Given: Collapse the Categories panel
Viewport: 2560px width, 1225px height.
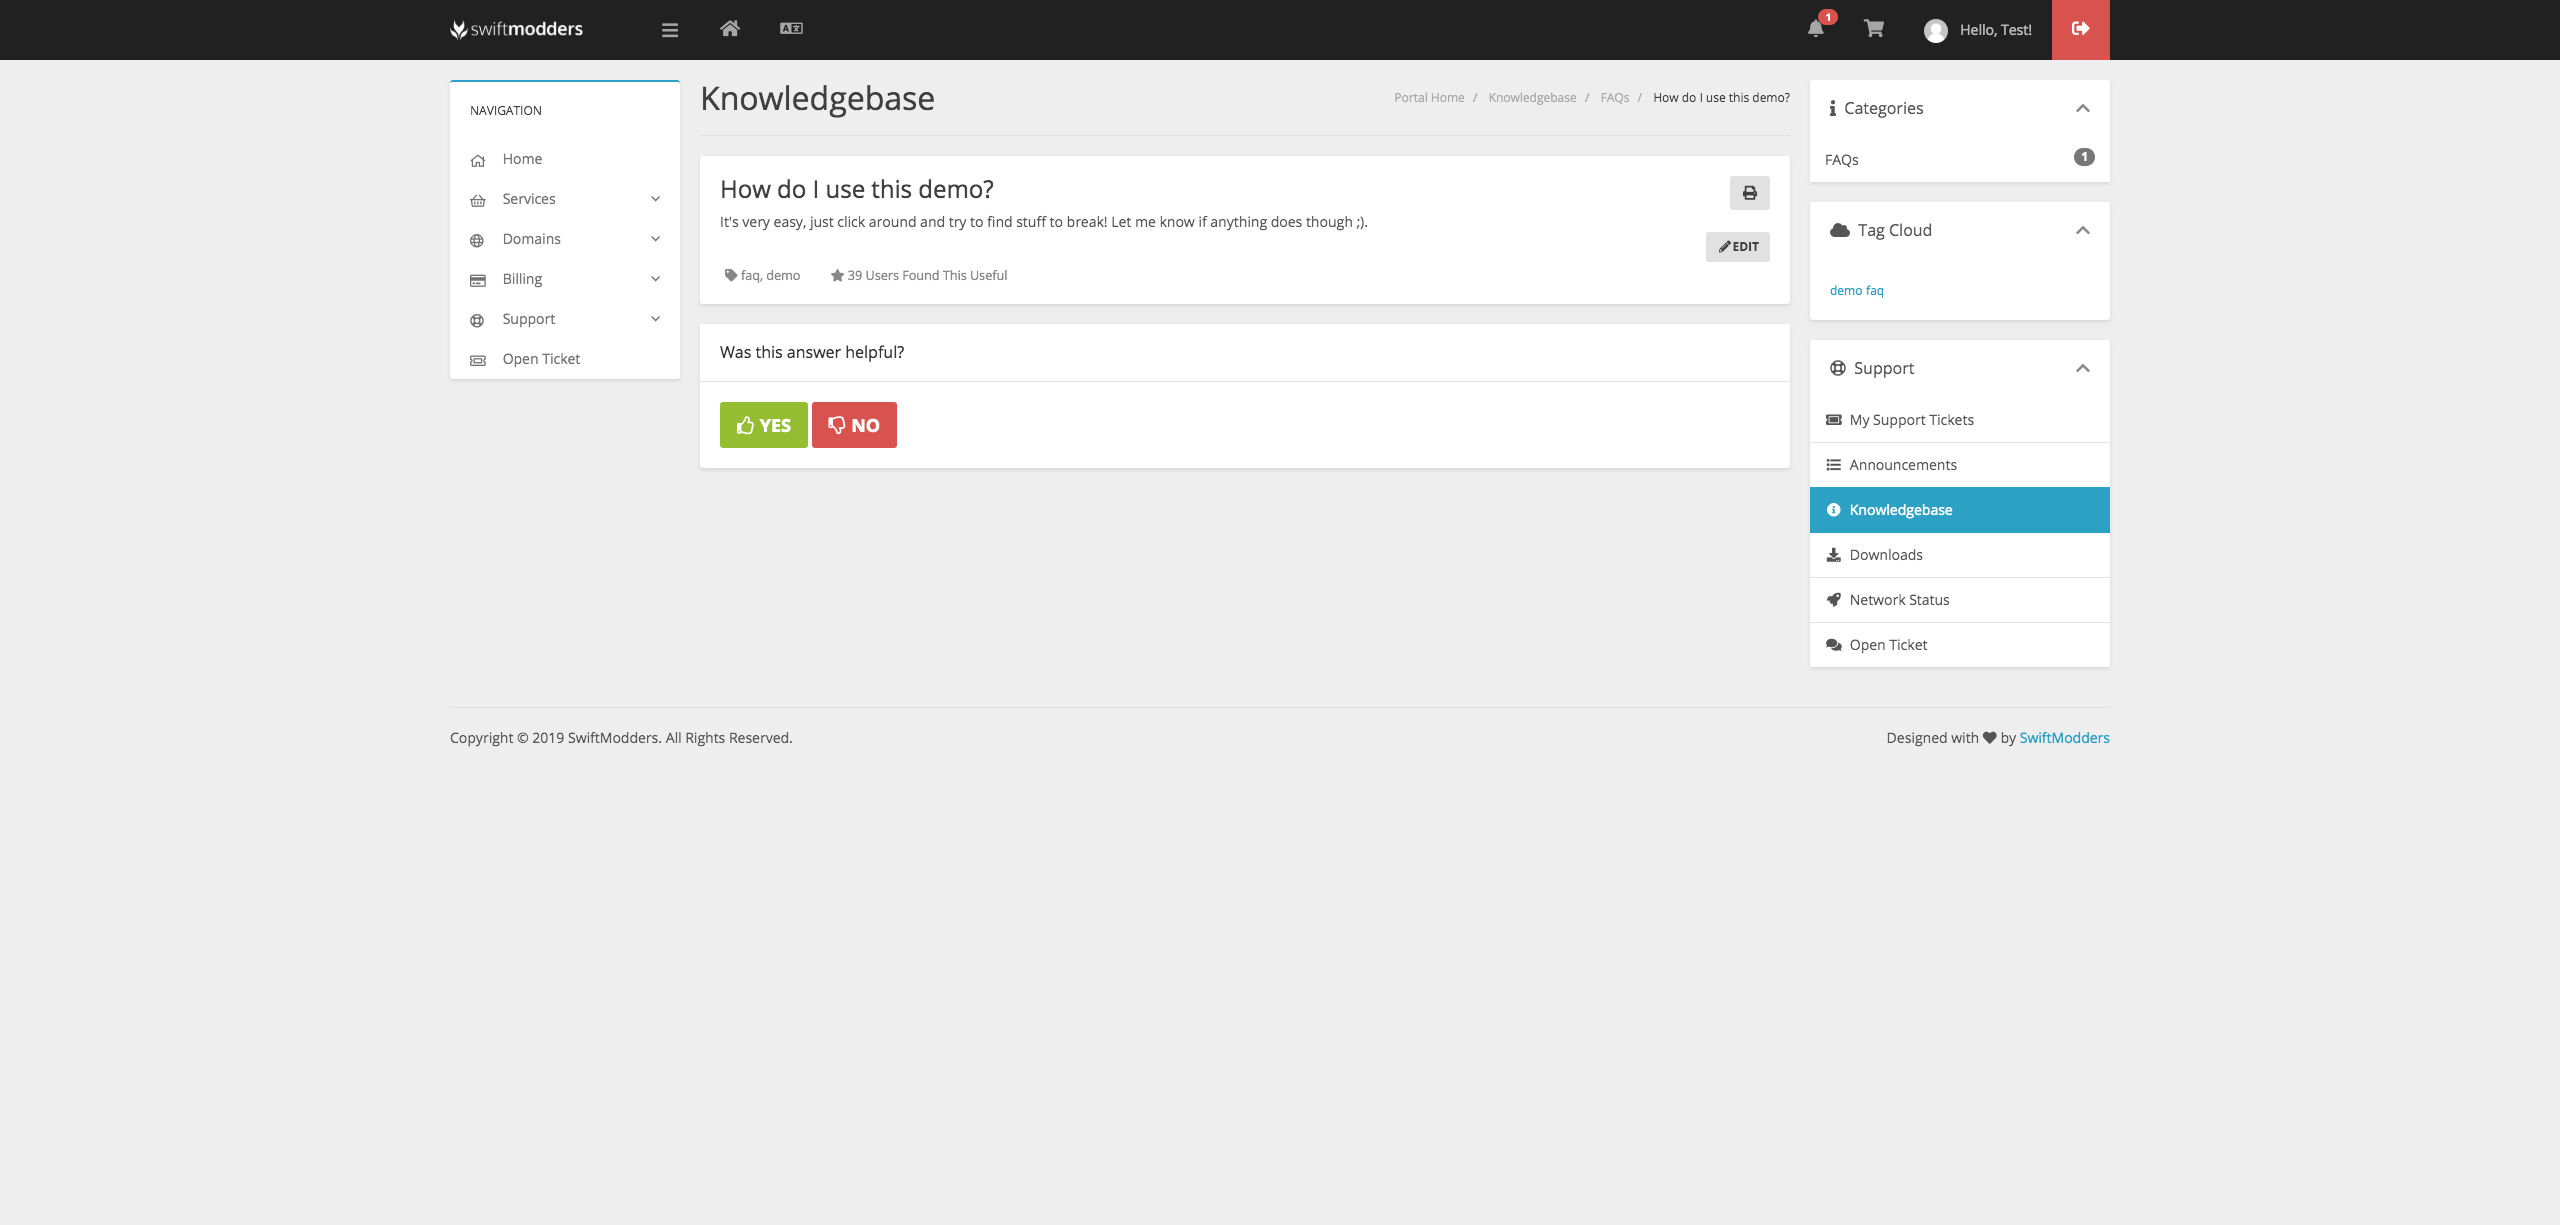Looking at the screenshot, I should pos(2082,108).
